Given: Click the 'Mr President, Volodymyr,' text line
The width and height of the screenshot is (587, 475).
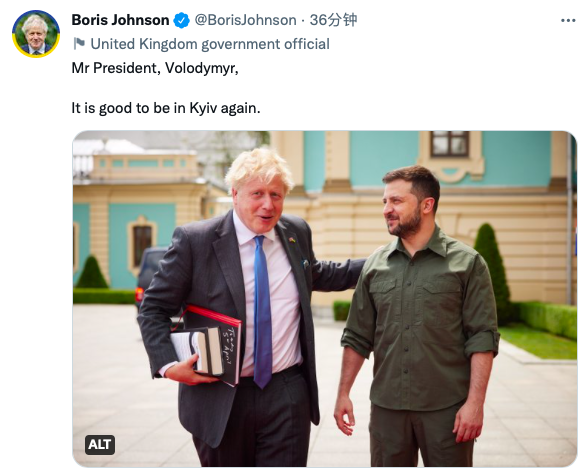Looking at the screenshot, I should 155,68.
